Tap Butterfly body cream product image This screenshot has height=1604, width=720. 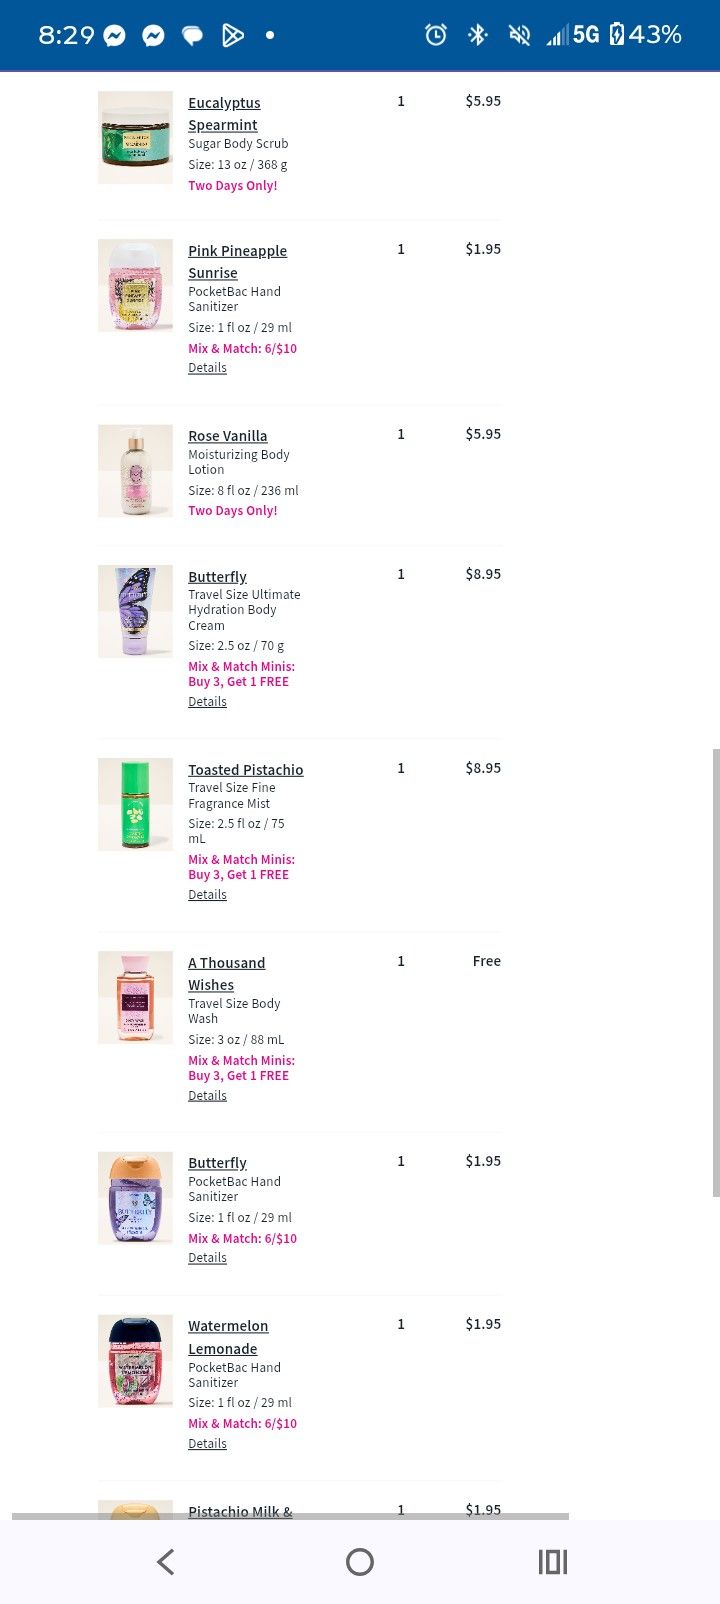tap(135, 611)
